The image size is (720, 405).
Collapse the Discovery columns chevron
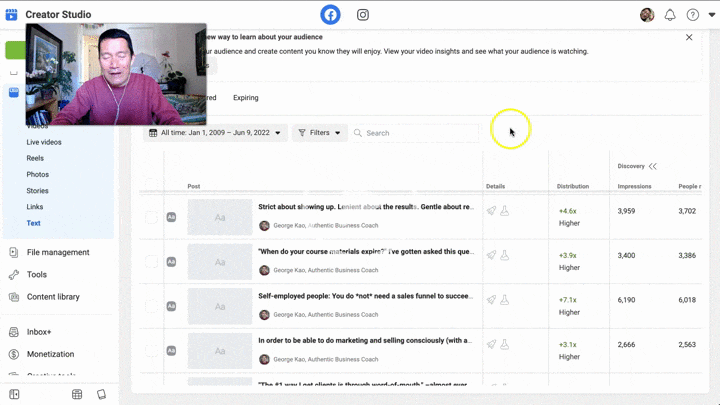[652, 166]
